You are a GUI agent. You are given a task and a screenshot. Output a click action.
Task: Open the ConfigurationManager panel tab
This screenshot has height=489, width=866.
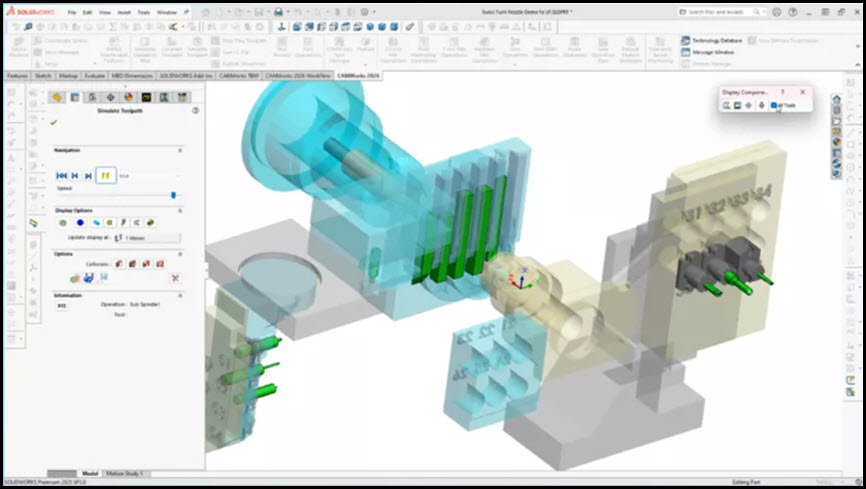point(93,97)
